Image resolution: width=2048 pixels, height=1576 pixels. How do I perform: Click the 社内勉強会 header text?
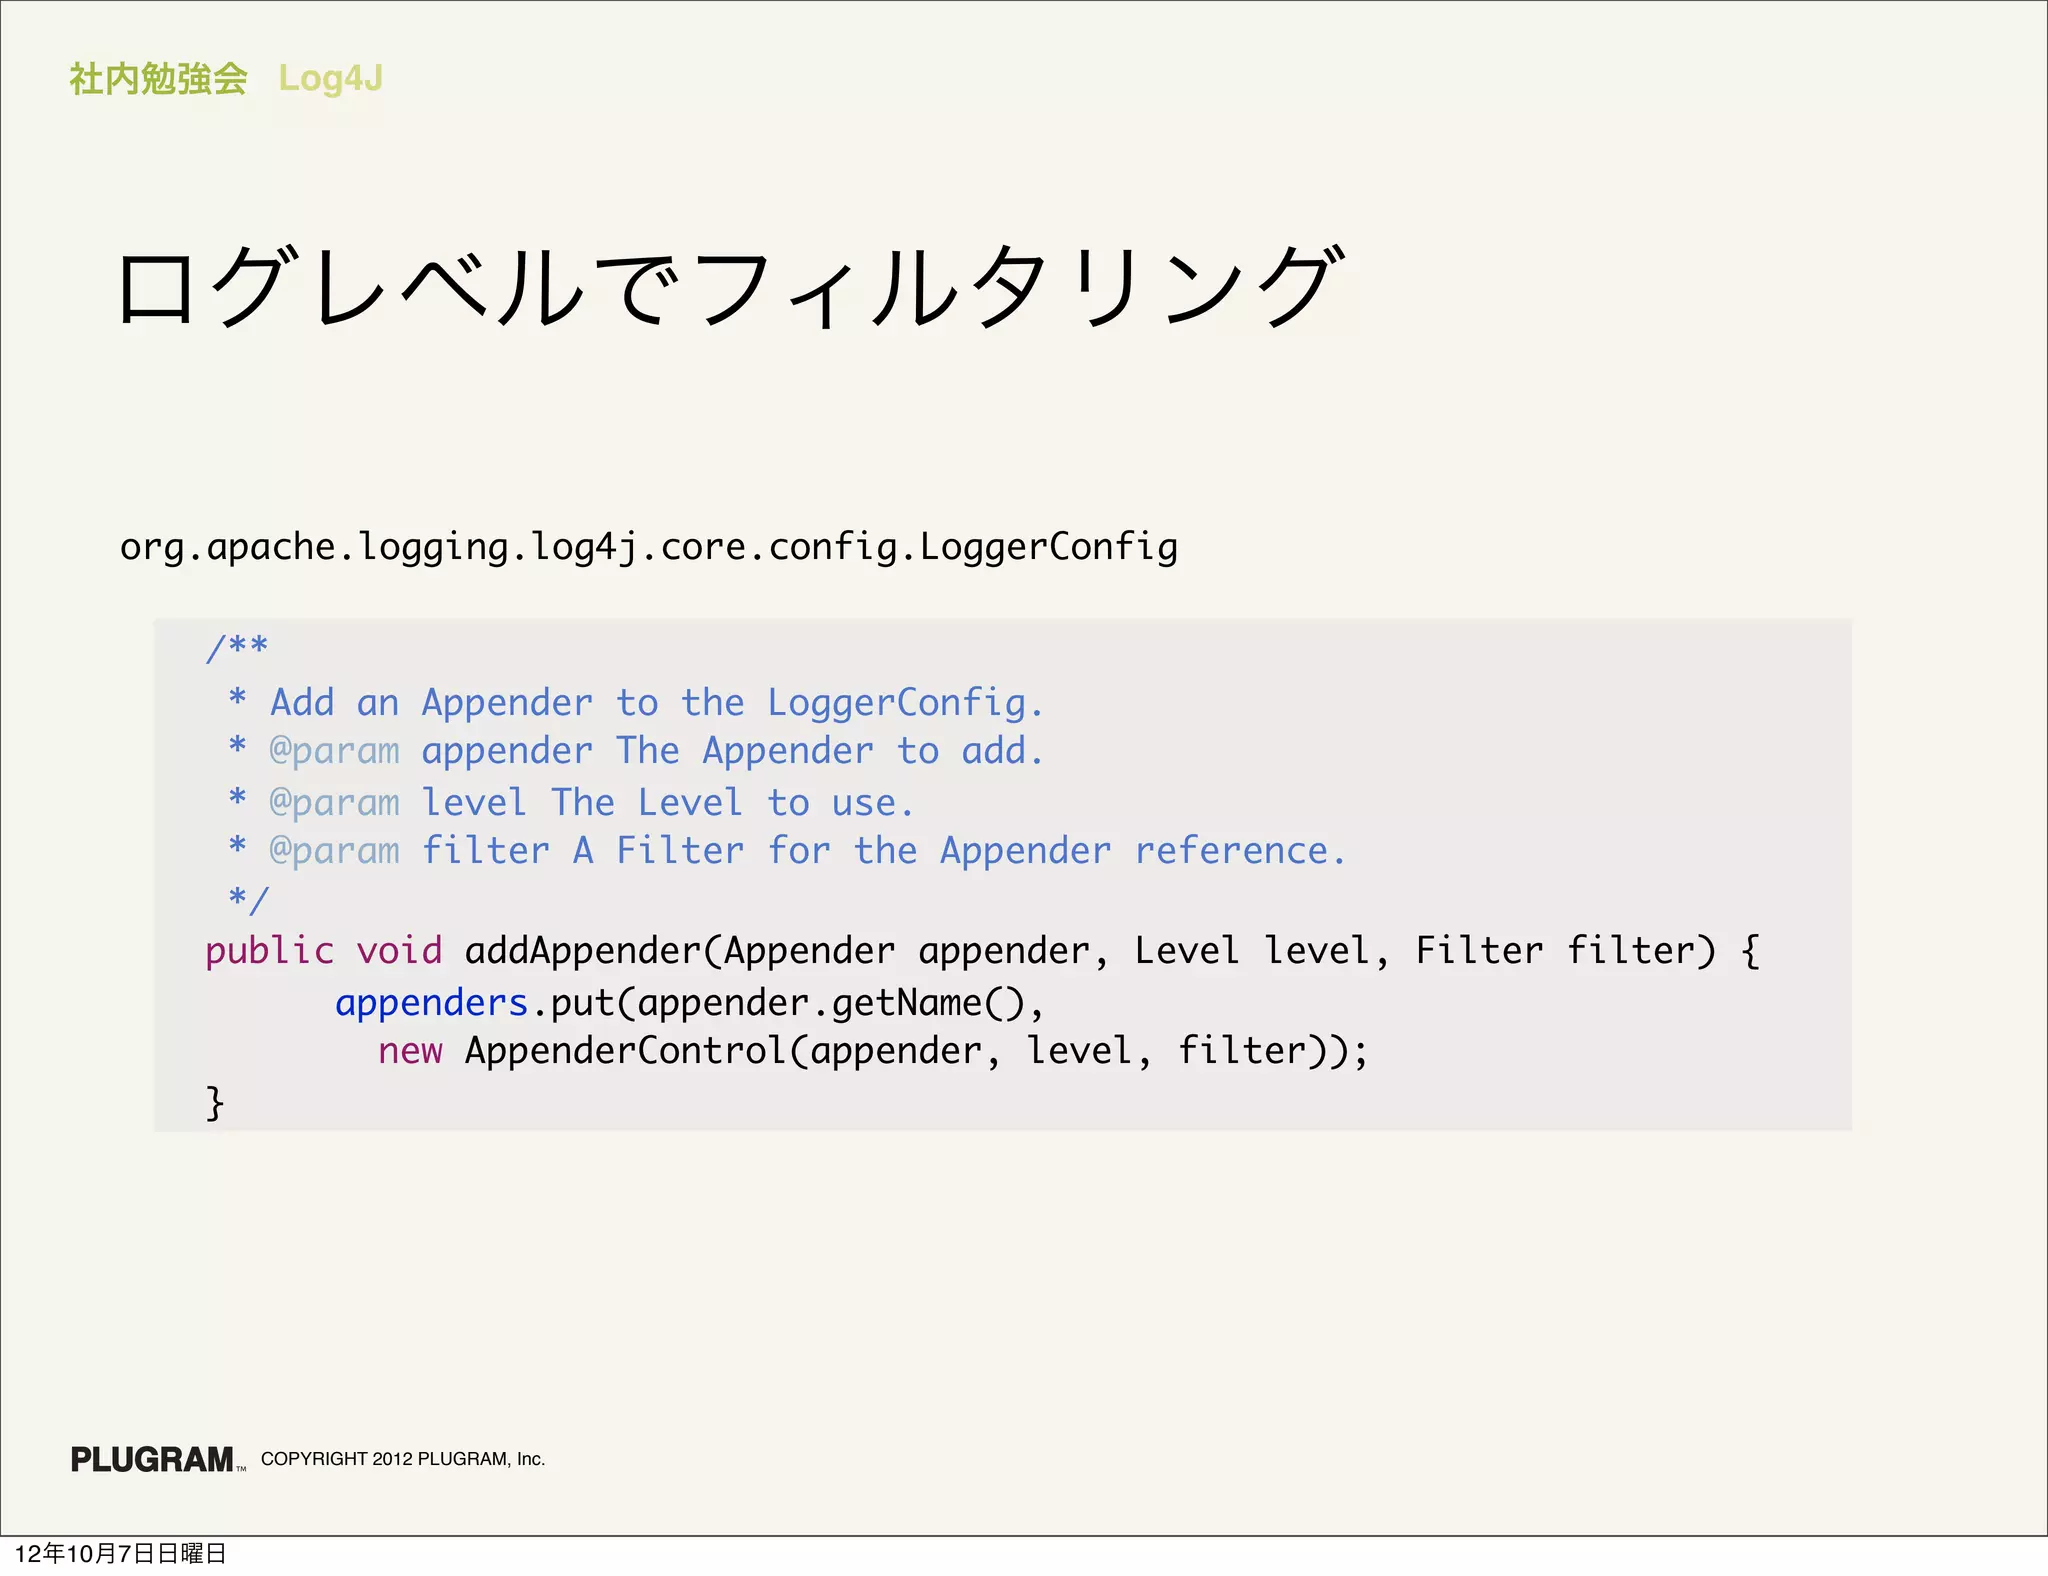(158, 79)
